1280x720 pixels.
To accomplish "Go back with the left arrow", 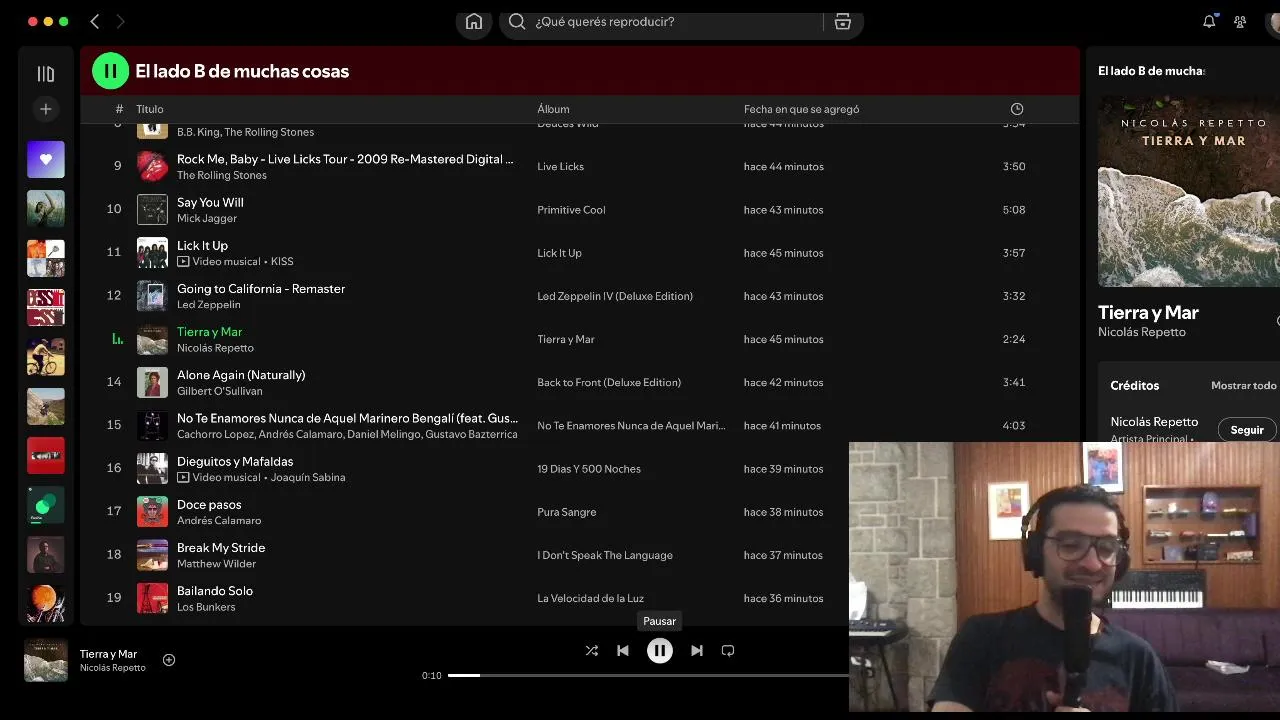I will pyautogui.click(x=94, y=21).
